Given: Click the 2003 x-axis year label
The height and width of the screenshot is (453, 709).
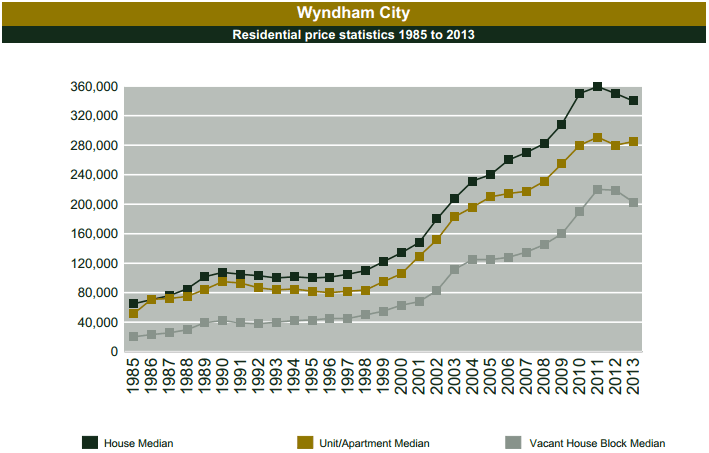Looking at the screenshot, I should pos(454,376).
